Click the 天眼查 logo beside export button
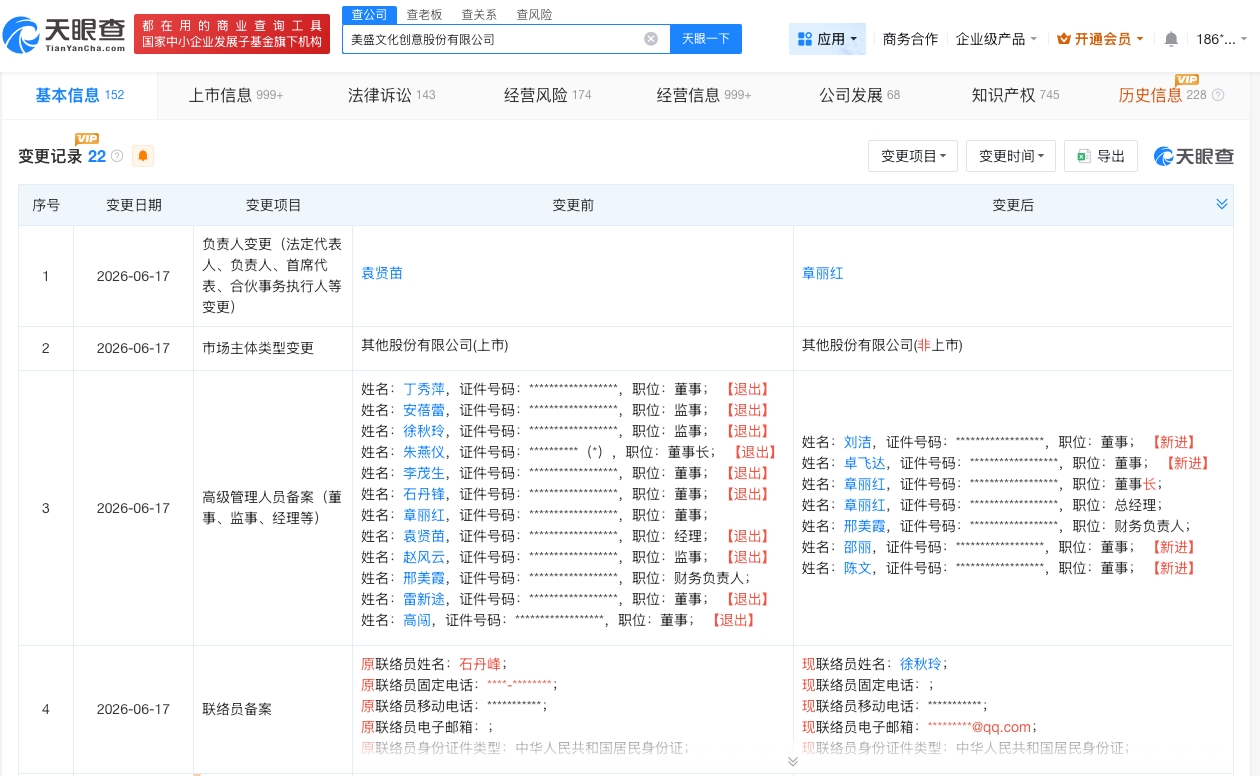This screenshot has width=1260, height=776. coord(1194,156)
